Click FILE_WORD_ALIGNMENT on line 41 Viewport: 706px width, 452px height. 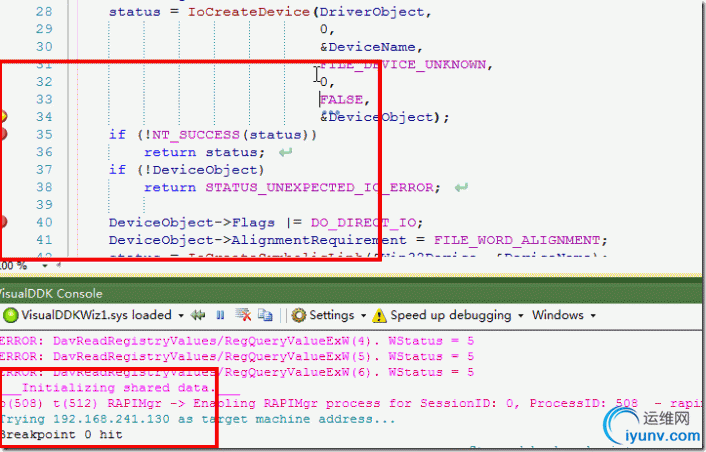coord(516,240)
